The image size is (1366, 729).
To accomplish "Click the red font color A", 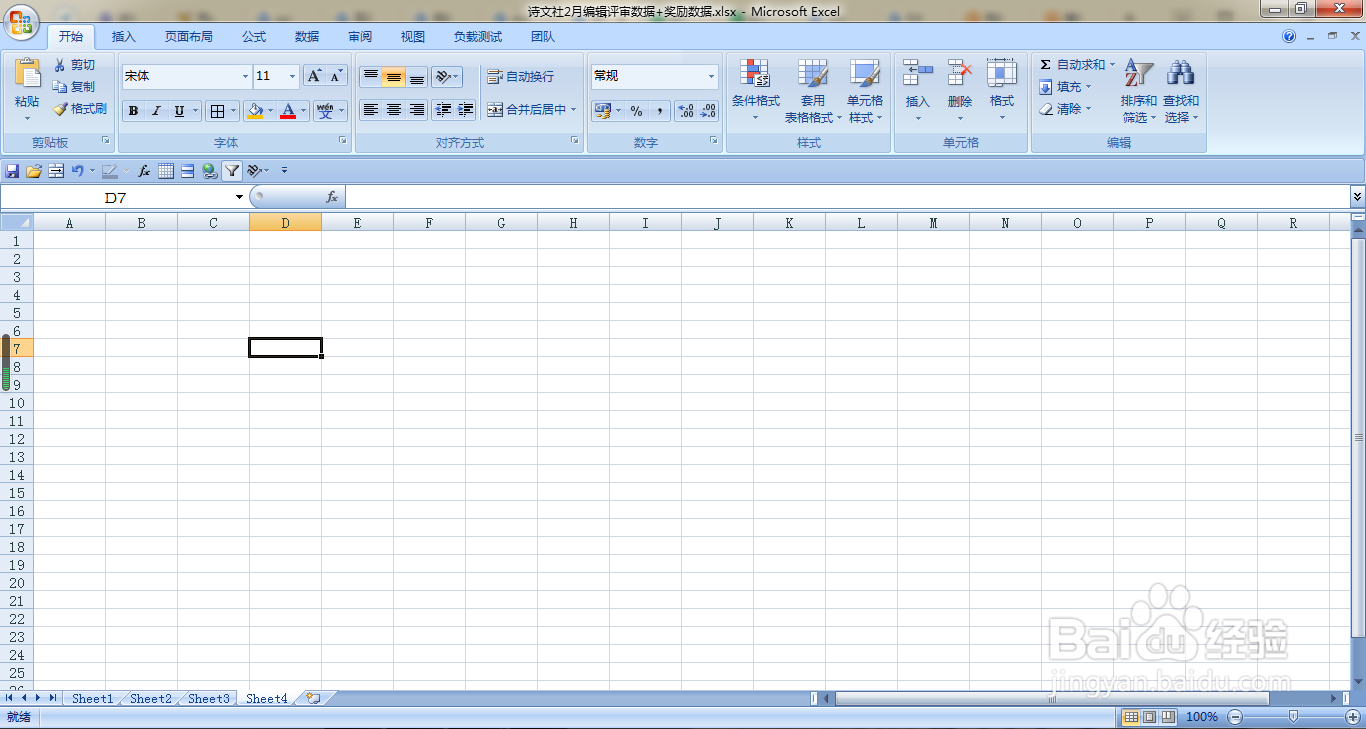I will click(x=288, y=111).
